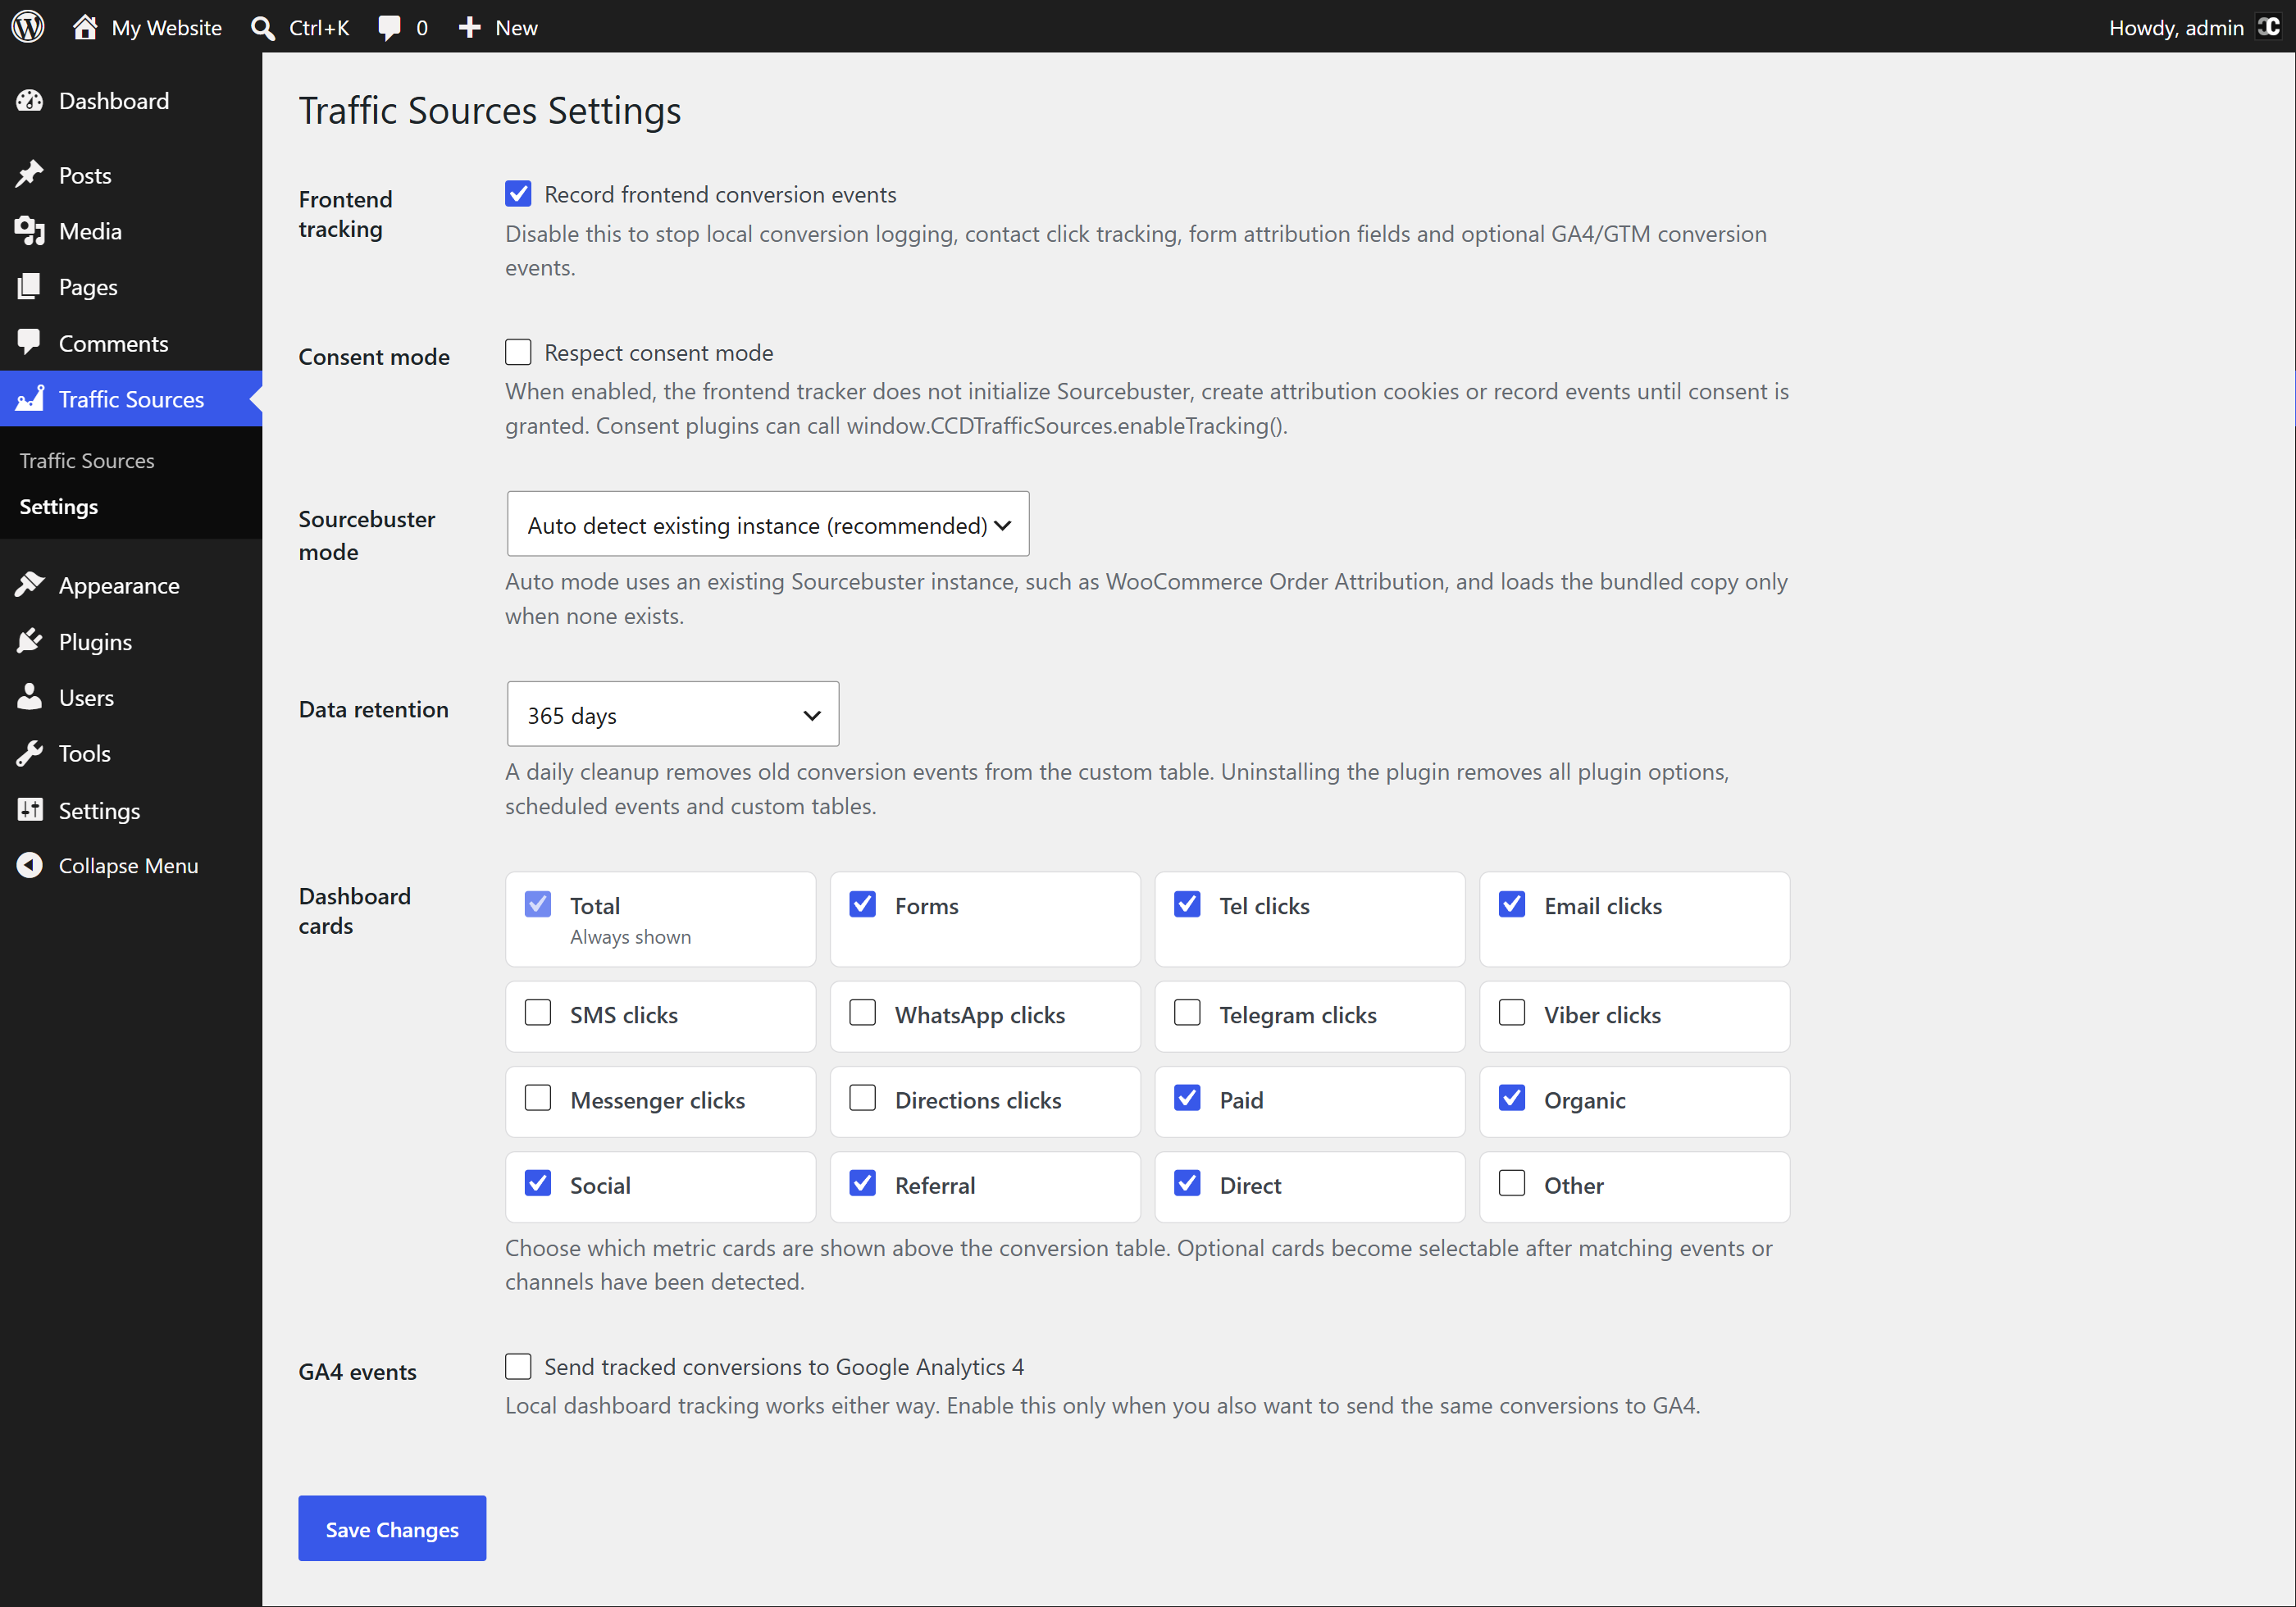Click the Save Changes button
The height and width of the screenshot is (1607, 2296).
[x=392, y=1529]
